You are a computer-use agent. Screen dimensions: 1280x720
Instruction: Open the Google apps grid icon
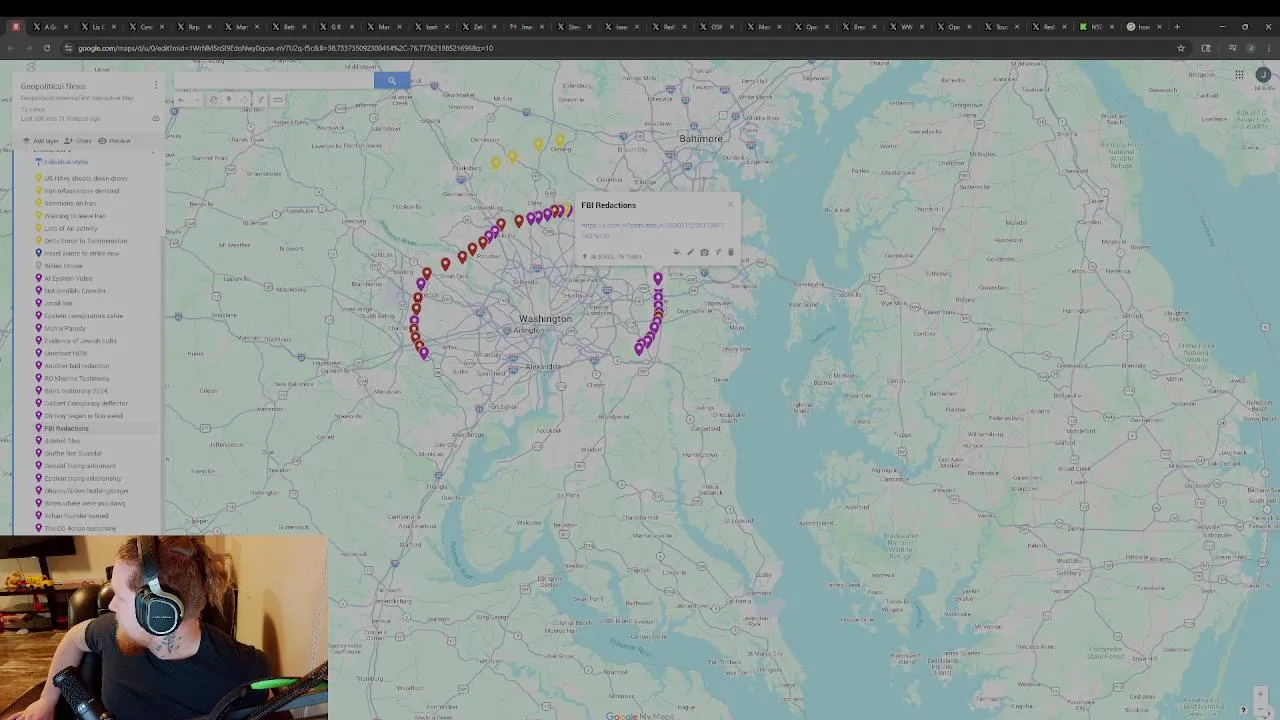pos(1239,75)
